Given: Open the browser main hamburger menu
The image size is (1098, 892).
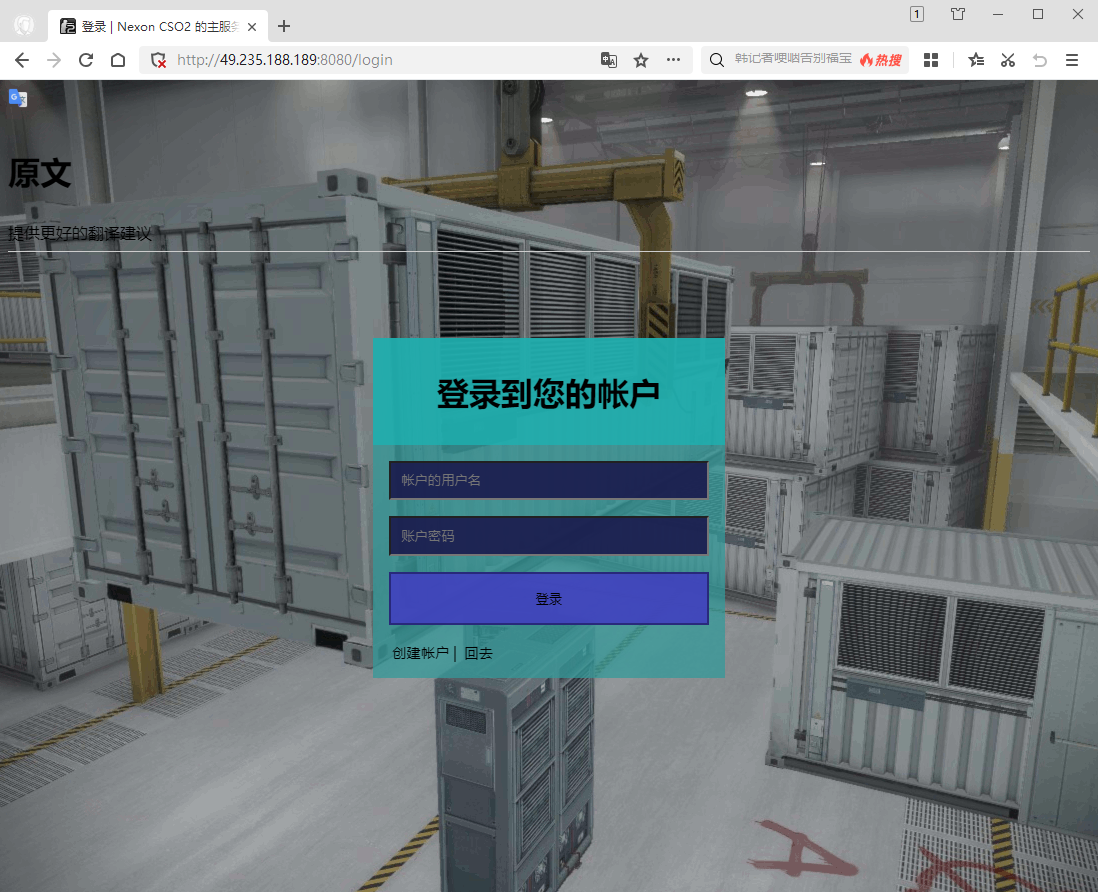Looking at the screenshot, I should 1071,60.
